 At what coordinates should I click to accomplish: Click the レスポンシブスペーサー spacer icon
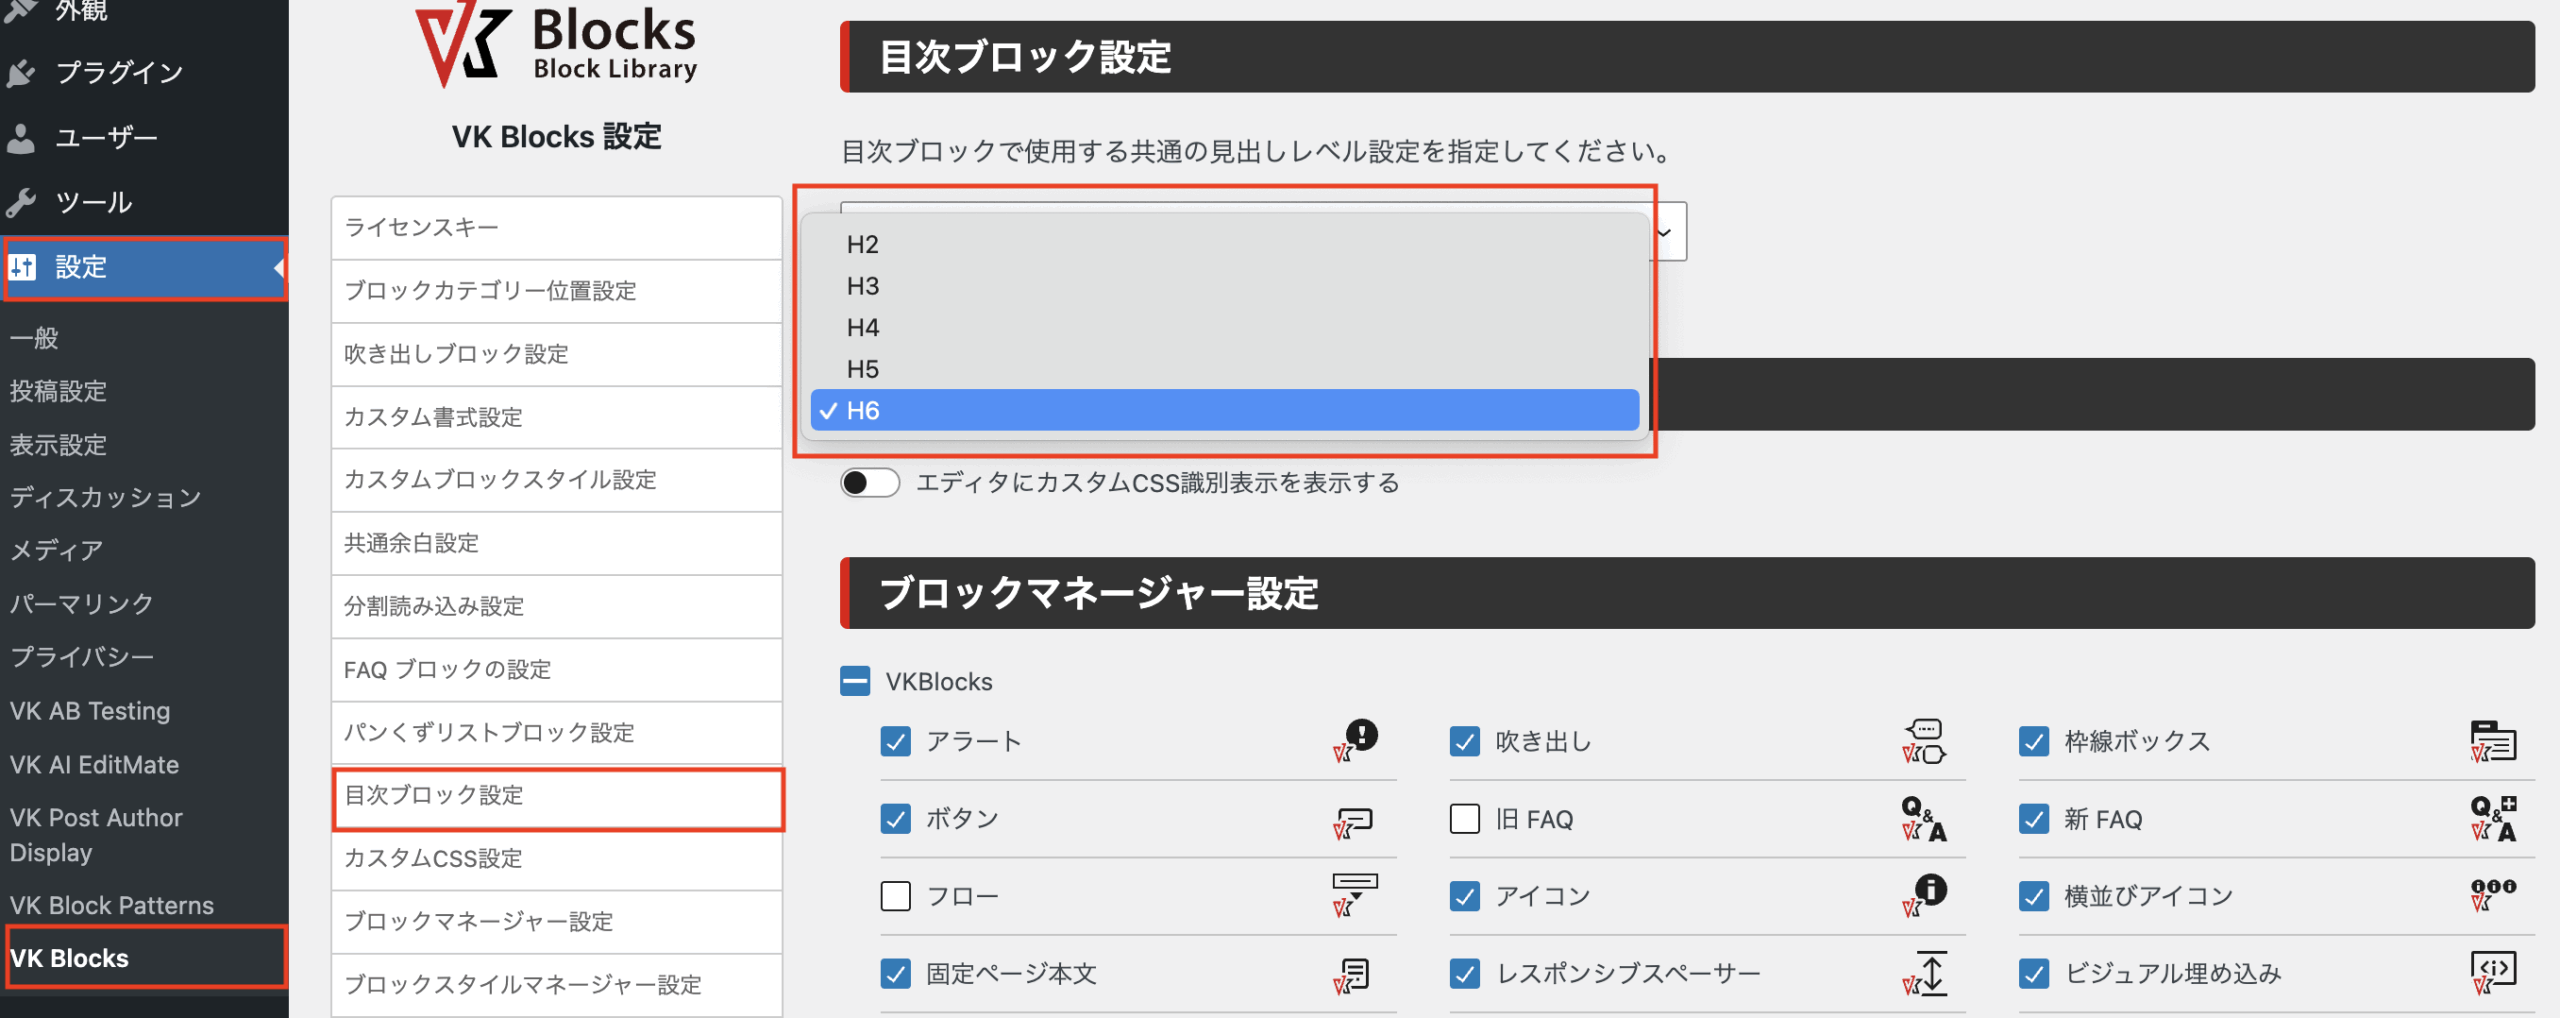pyautogui.click(x=1925, y=973)
